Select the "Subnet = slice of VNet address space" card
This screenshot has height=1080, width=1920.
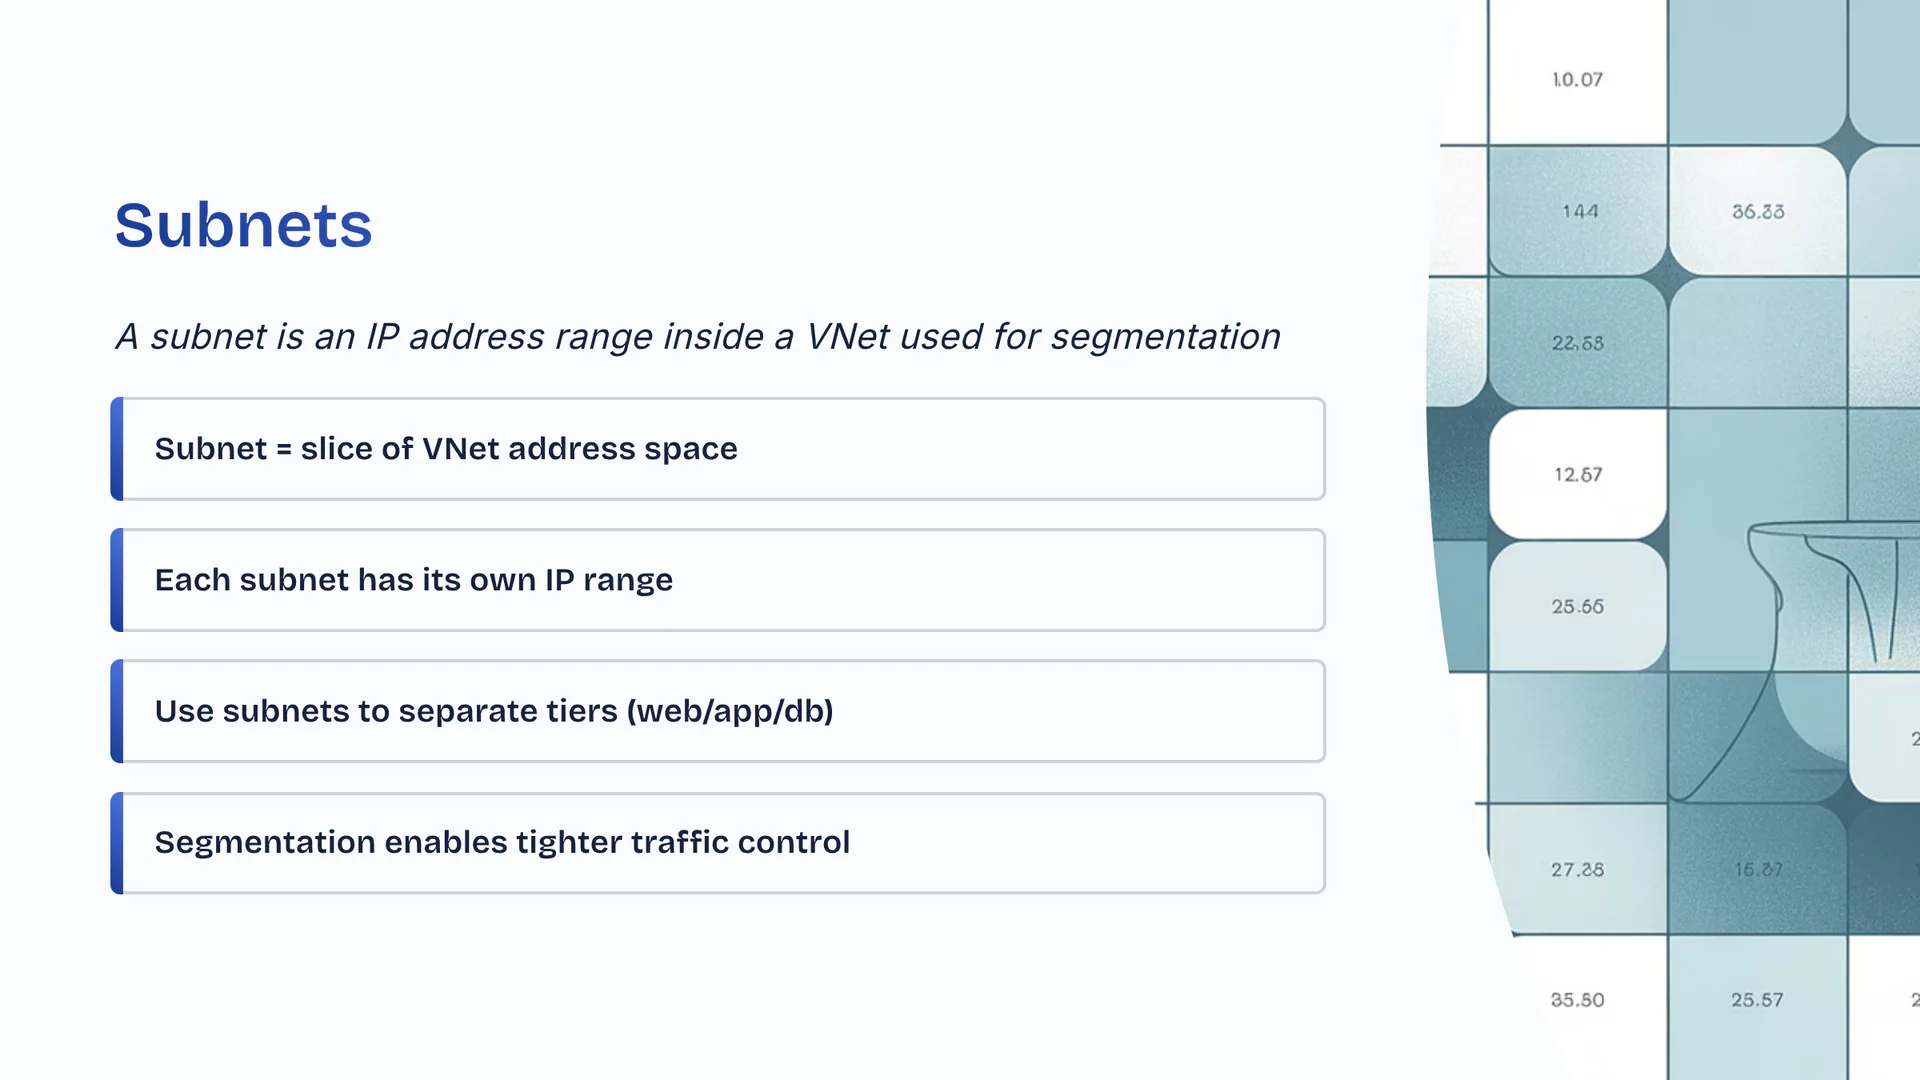tap(718, 449)
